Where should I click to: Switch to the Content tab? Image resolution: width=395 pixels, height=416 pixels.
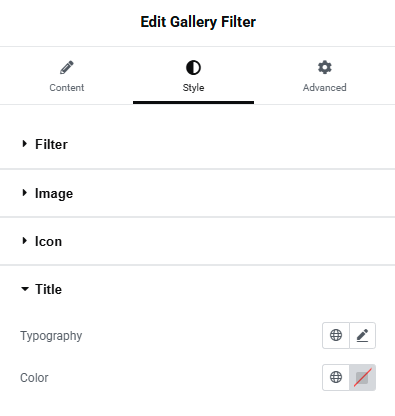click(67, 76)
